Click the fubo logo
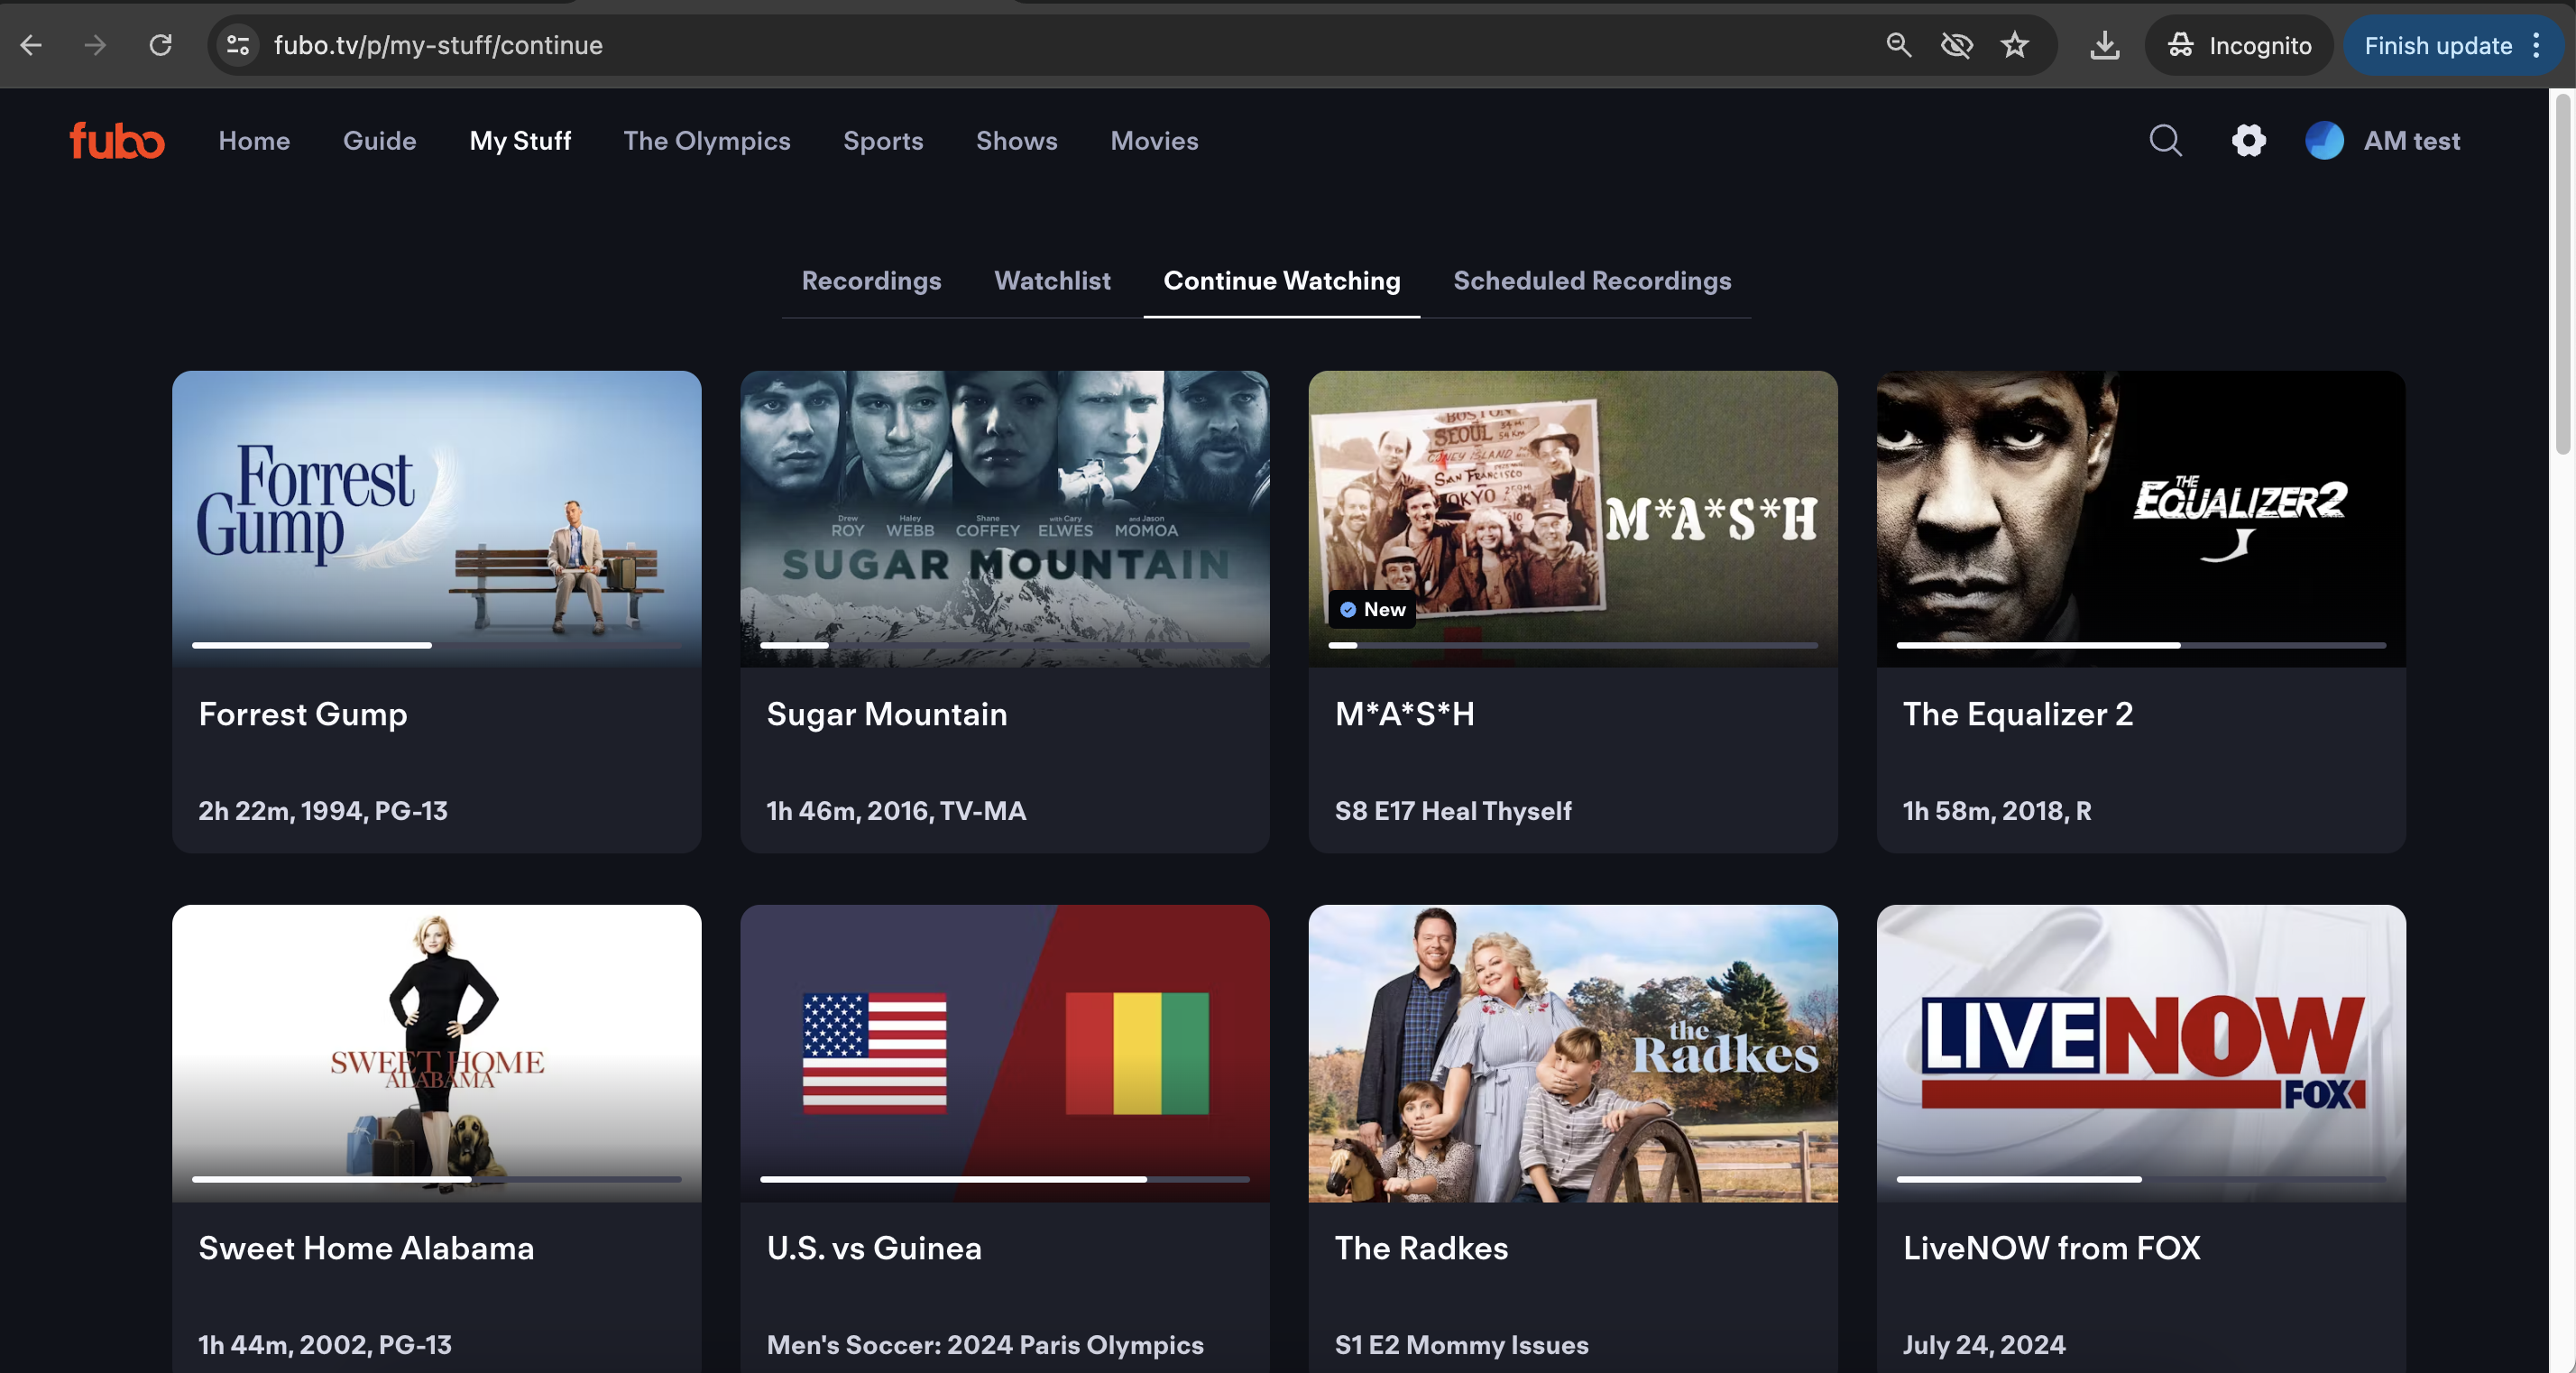Image resolution: width=2576 pixels, height=1373 pixels. pos(116,141)
